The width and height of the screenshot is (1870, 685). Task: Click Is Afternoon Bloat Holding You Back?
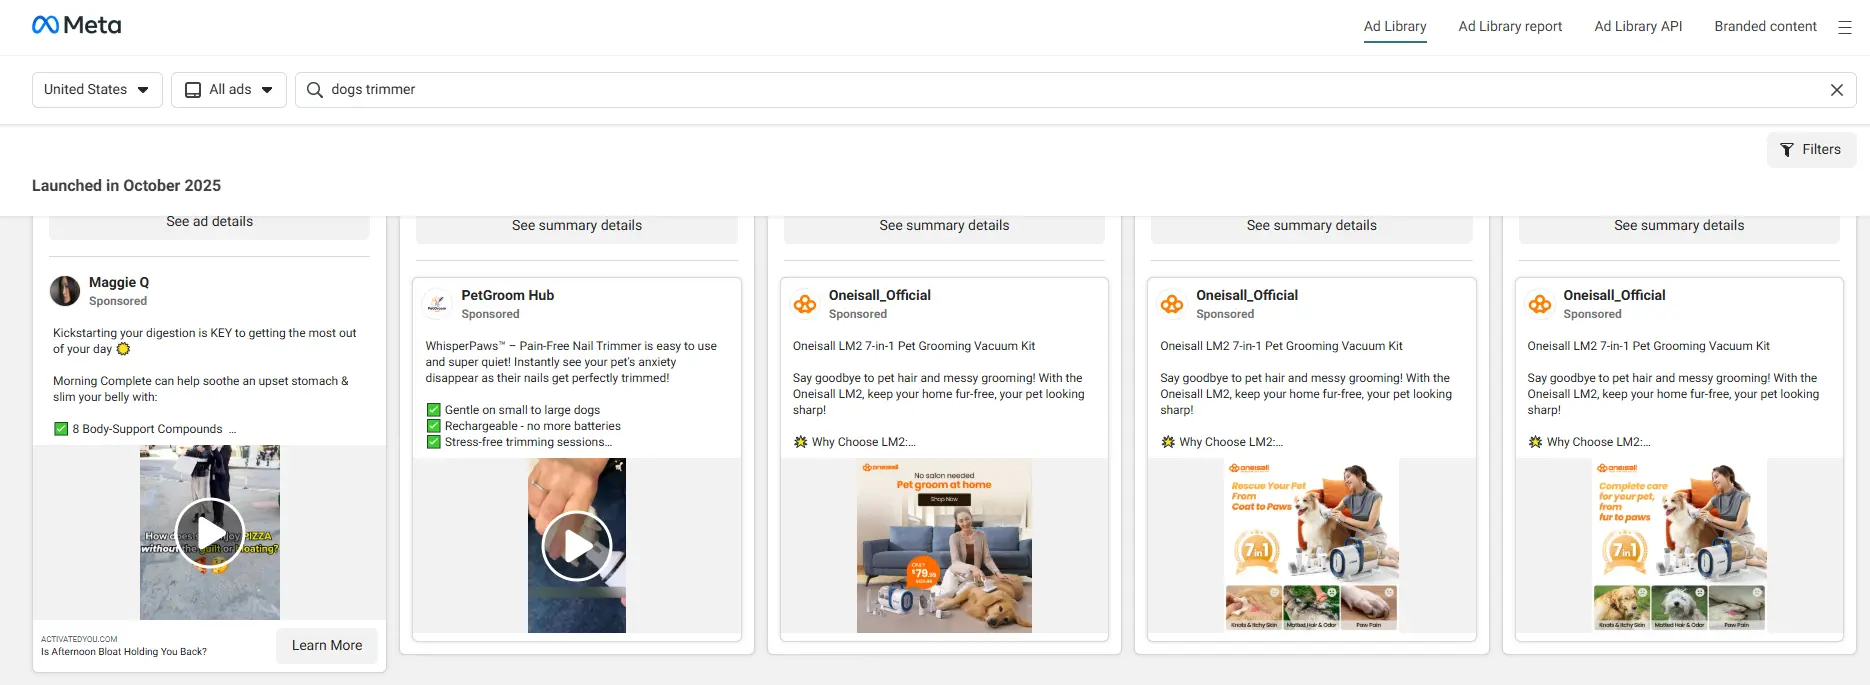124,652
